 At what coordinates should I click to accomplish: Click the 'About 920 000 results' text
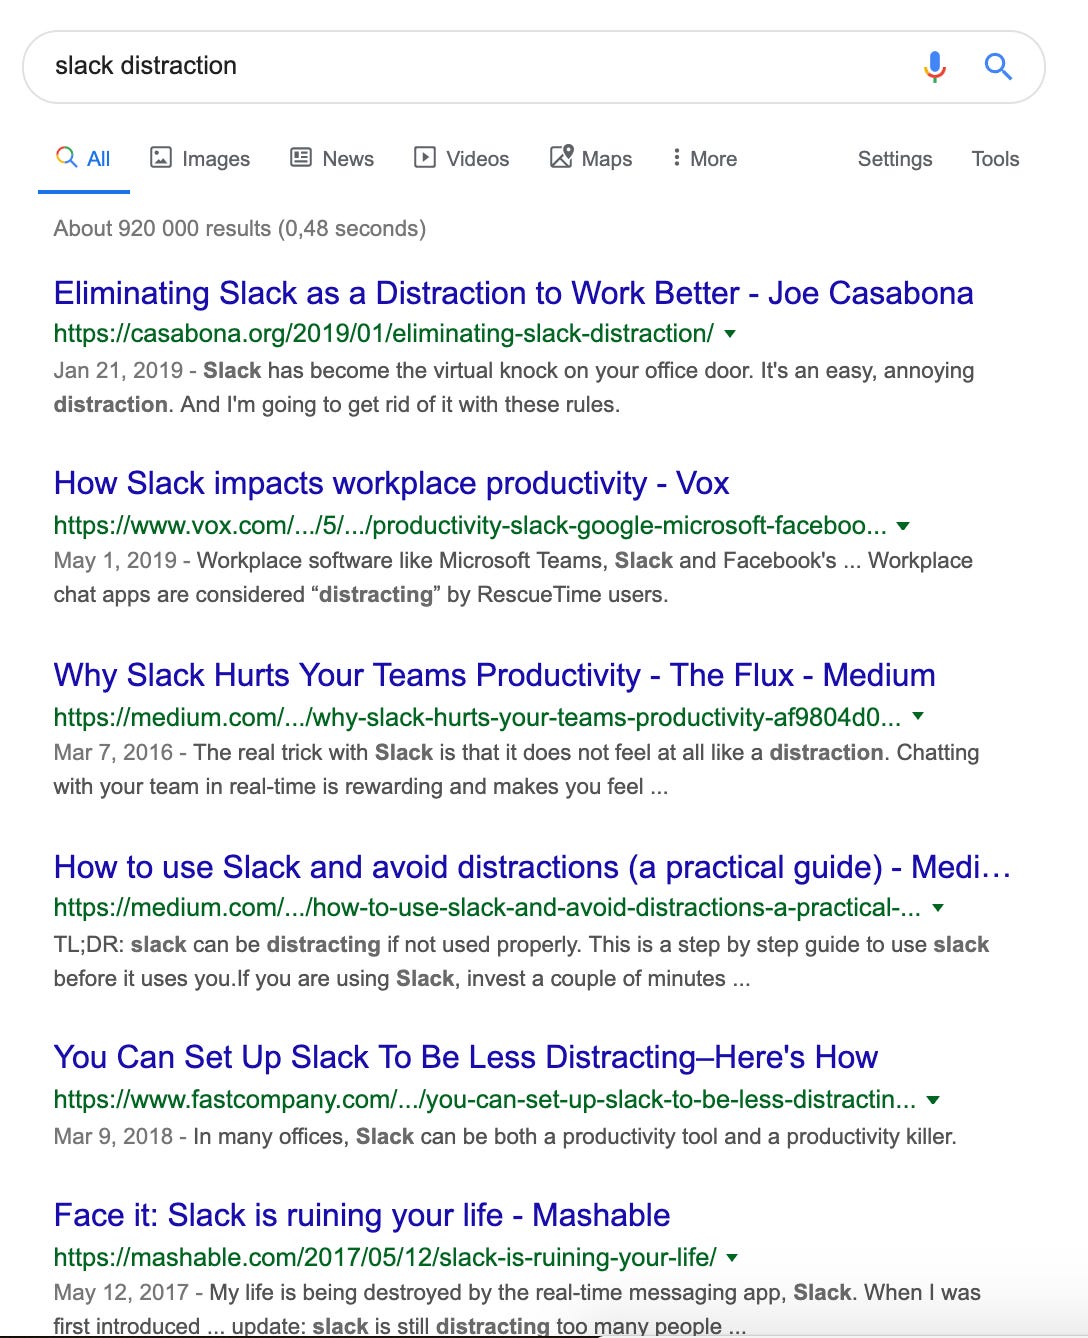coord(240,229)
